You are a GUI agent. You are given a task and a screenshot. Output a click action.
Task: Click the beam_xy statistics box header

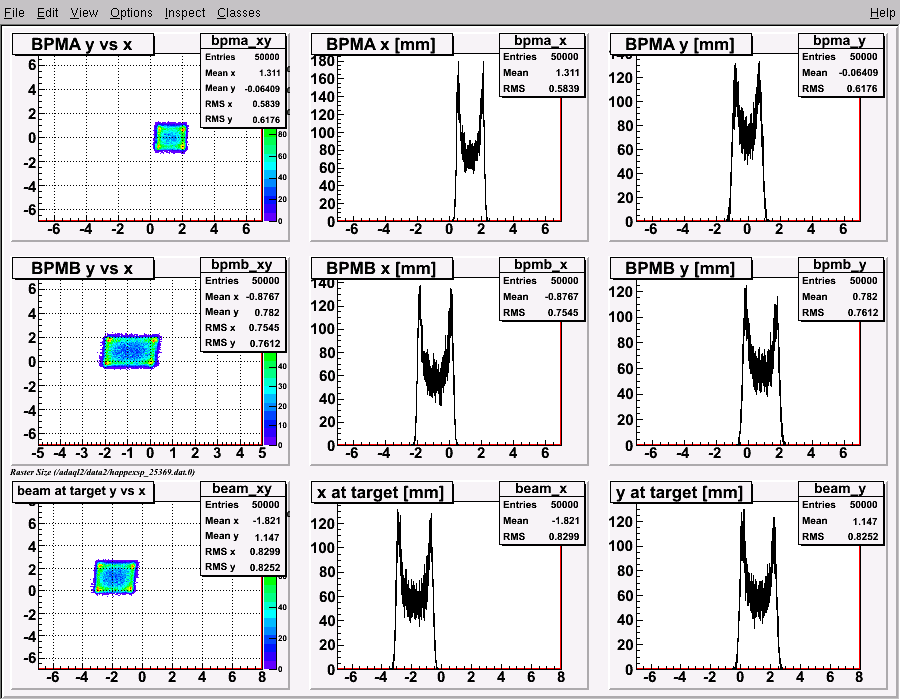click(x=242, y=488)
